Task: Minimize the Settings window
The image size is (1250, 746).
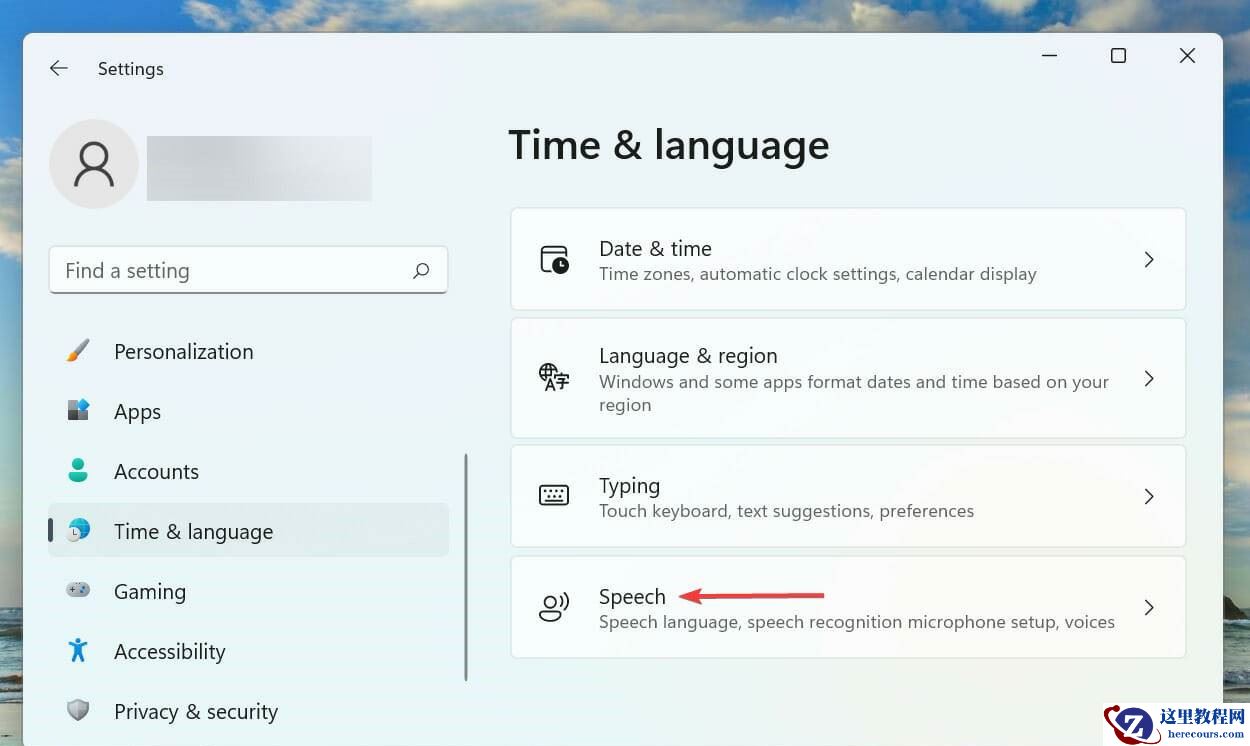Action: [1049, 56]
